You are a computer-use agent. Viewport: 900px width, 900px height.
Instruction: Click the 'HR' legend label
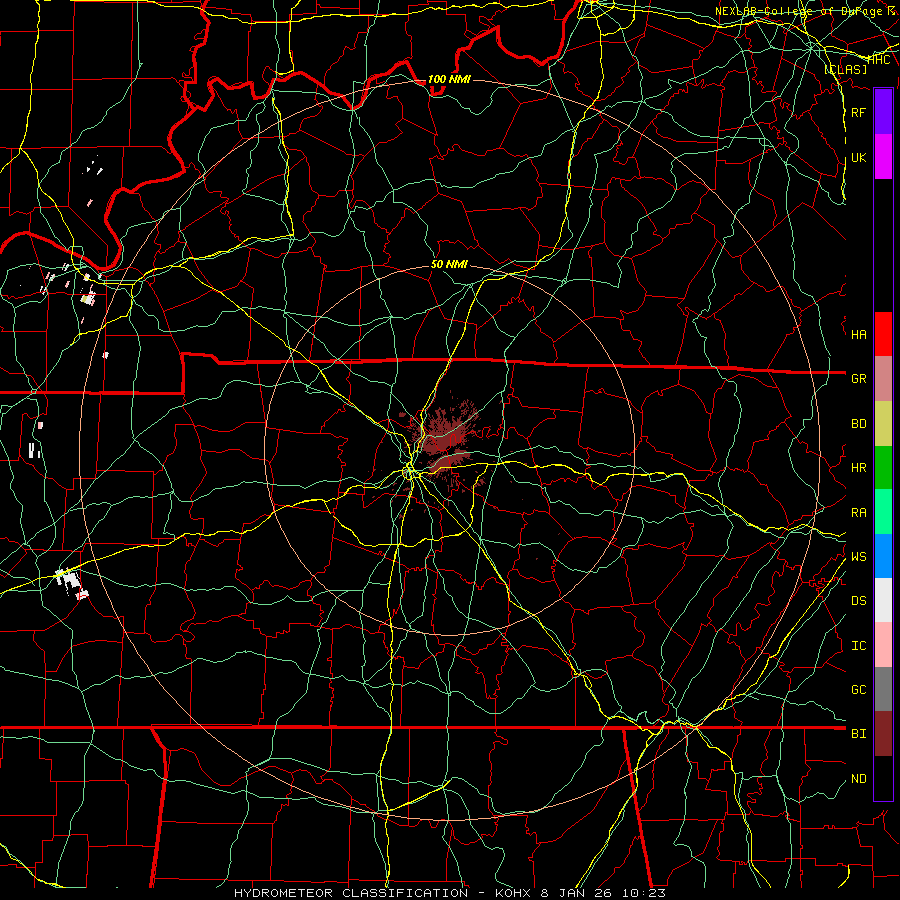pos(858,467)
